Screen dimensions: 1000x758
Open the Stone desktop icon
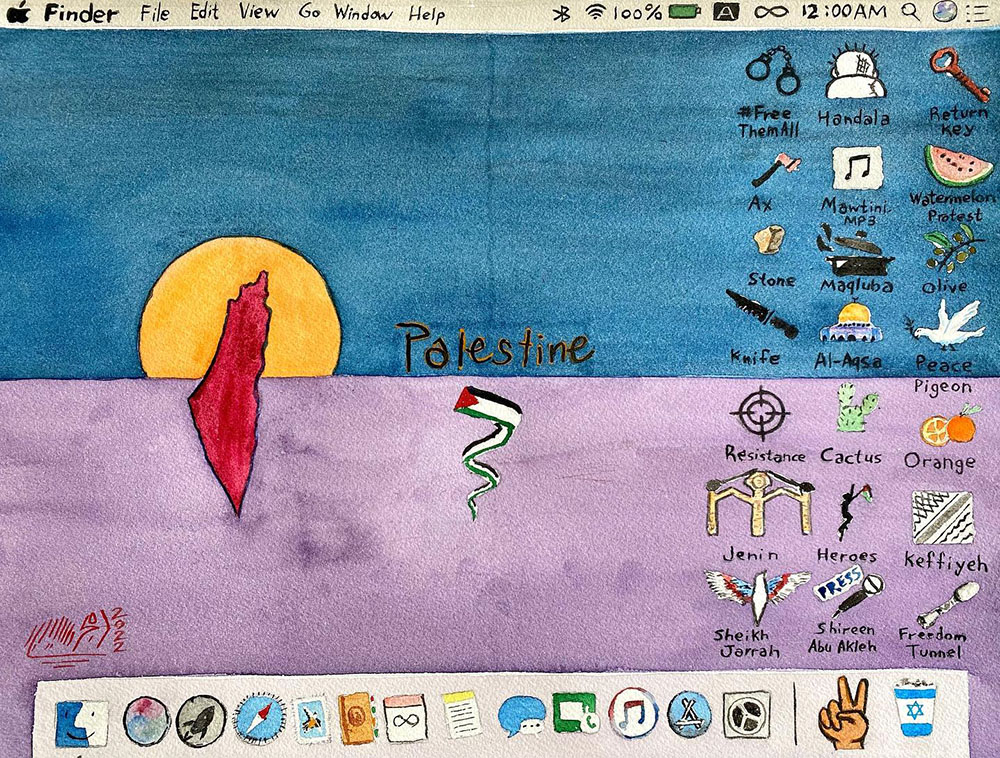pyautogui.click(x=769, y=243)
